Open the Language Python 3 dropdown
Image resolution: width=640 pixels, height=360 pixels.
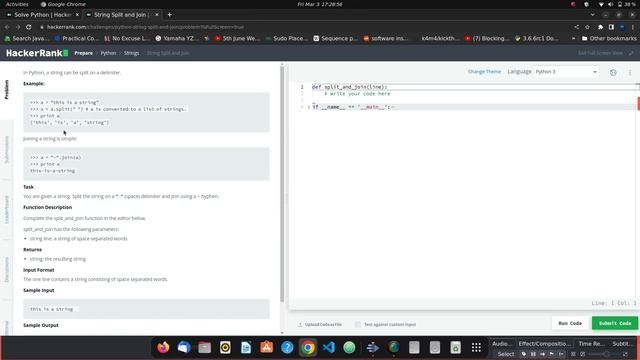tap(566, 72)
